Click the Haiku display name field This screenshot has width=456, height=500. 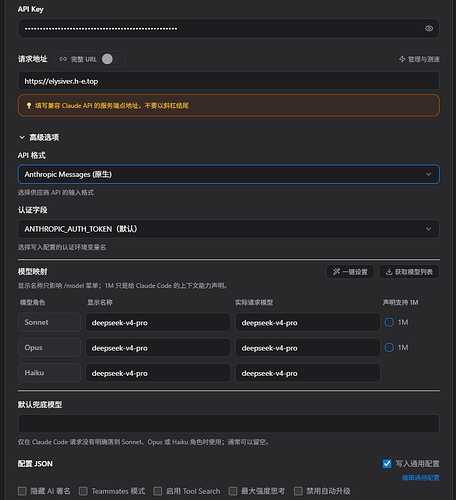click(158, 373)
